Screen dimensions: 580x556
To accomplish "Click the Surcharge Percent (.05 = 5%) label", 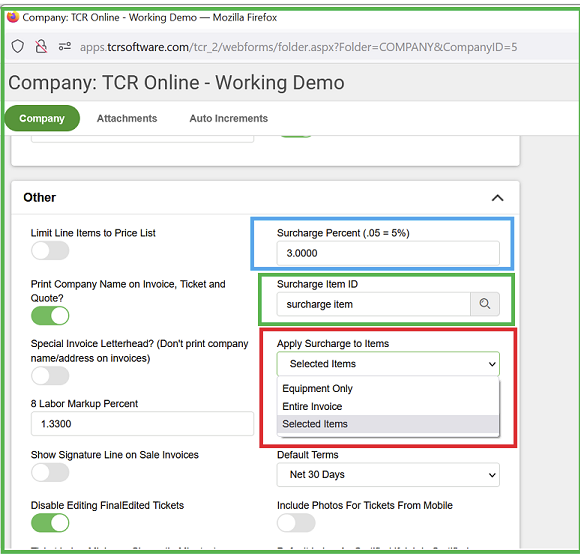I will pyautogui.click(x=343, y=233).
